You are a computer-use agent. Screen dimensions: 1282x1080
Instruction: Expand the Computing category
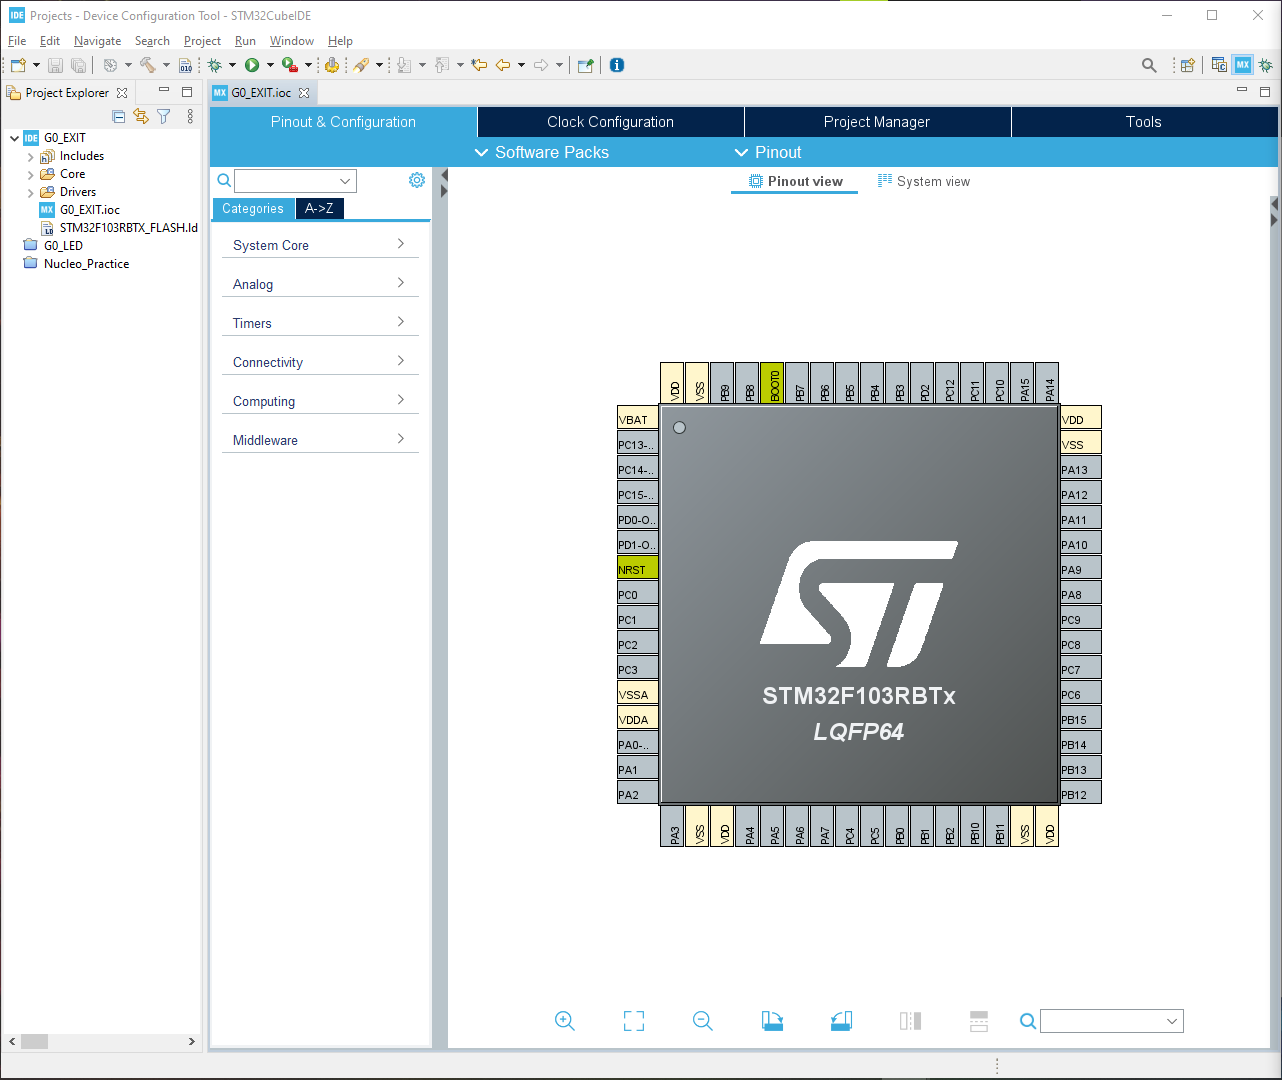(320, 401)
